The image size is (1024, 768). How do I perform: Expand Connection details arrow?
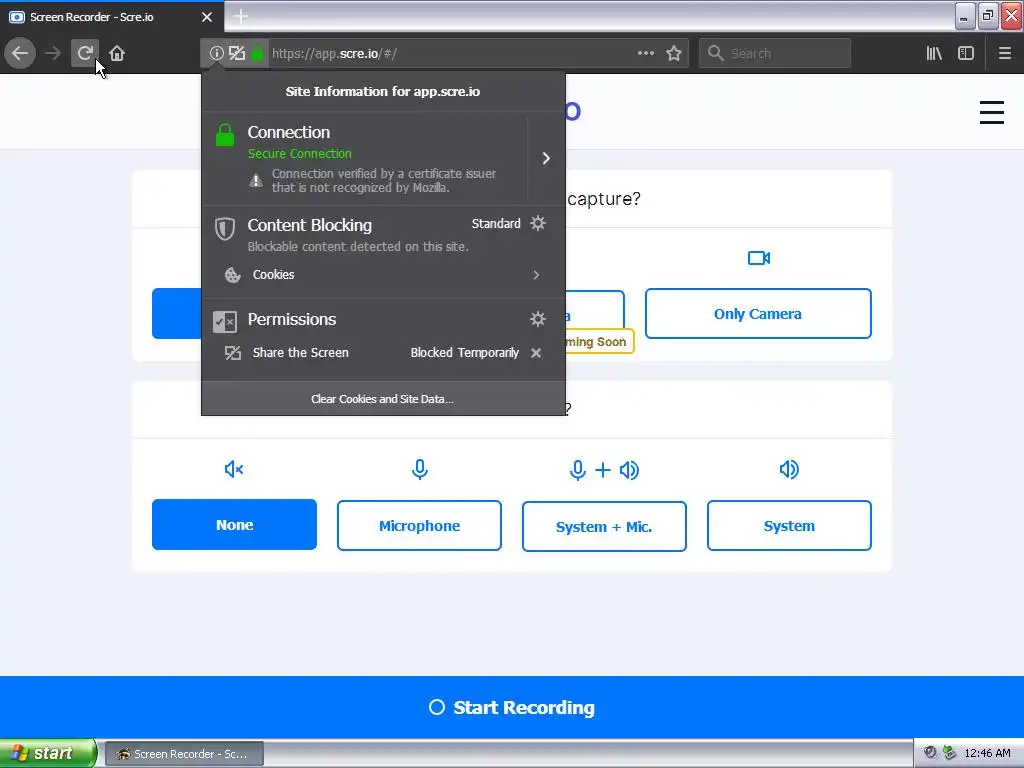pyautogui.click(x=546, y=159)
